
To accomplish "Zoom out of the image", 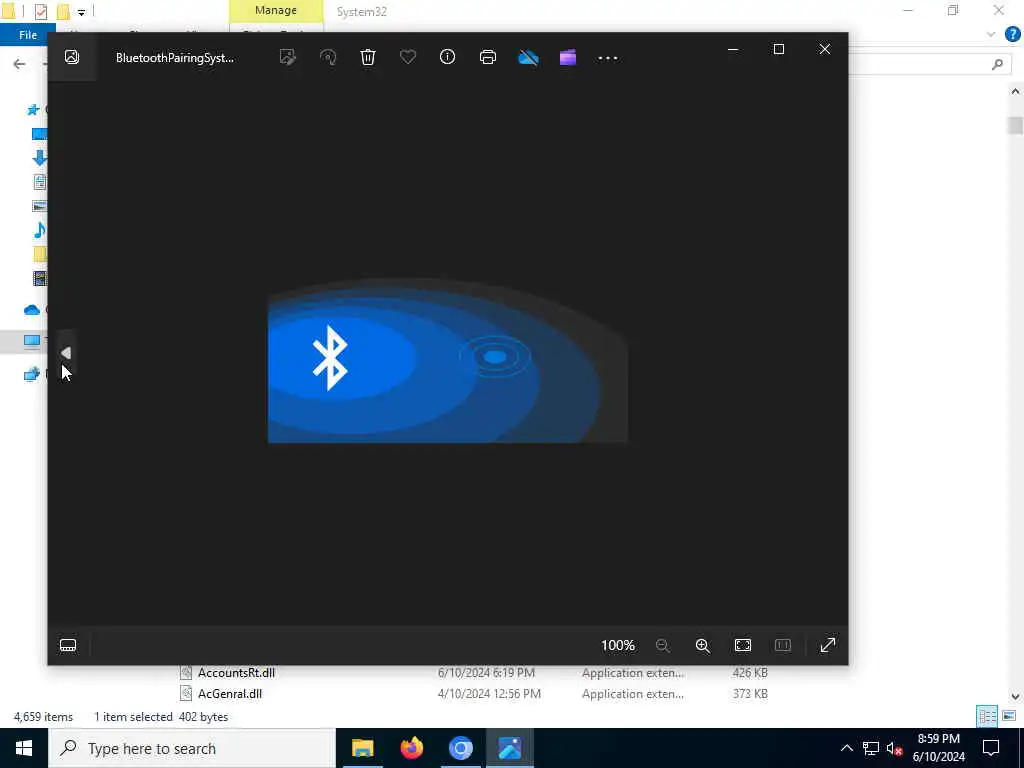I will click(x=663, y=645).
